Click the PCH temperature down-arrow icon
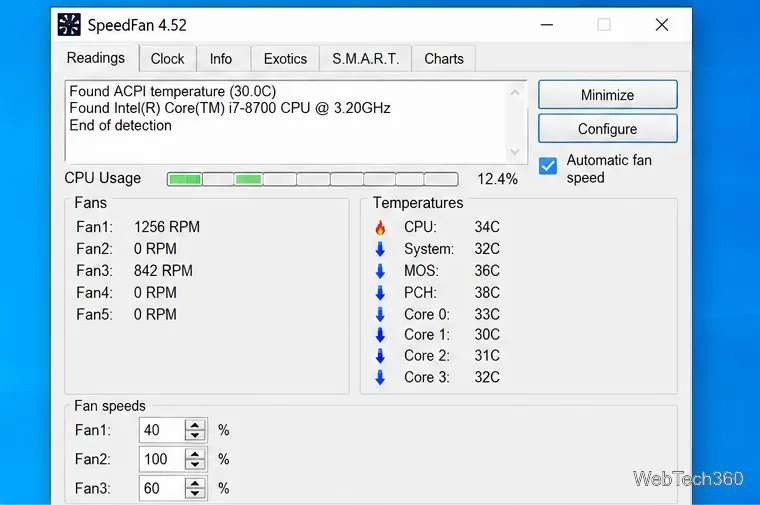 coord(380,293)
